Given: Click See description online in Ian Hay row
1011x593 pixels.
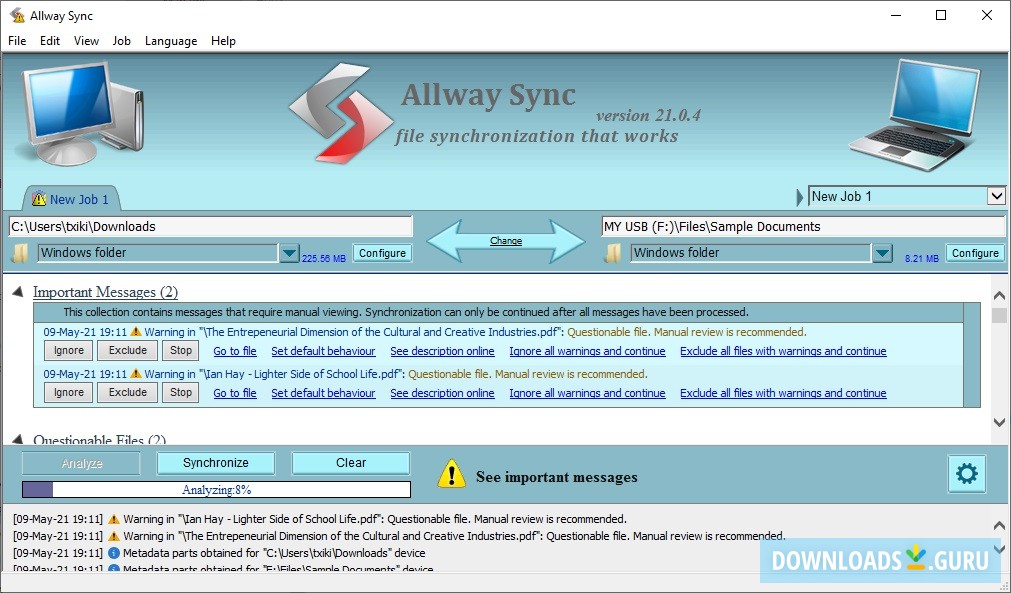Looking at the screenshot, I should coord(442,393).
